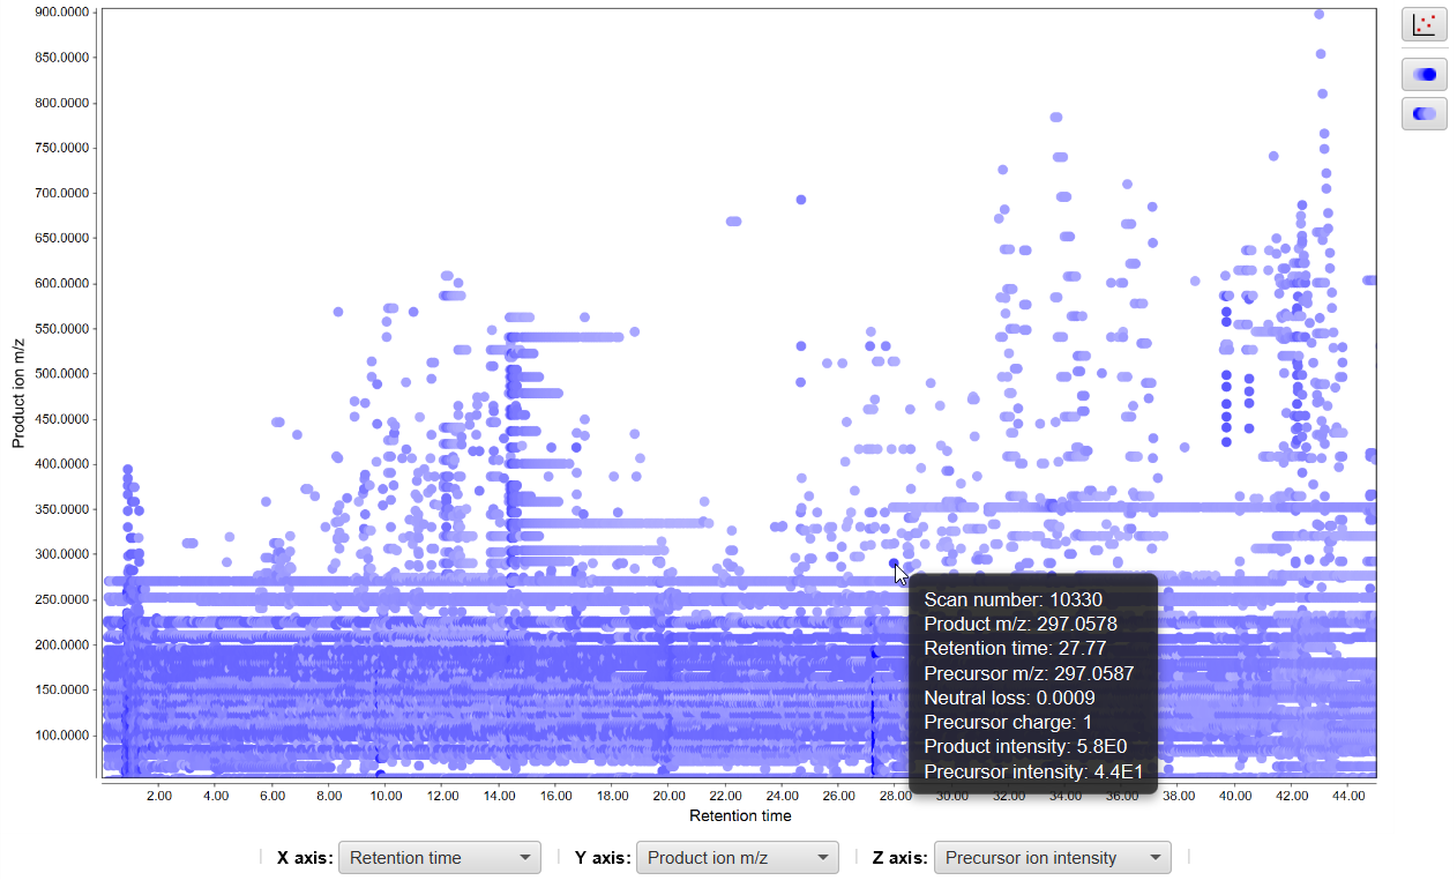
Task: Click the 14.00 retention time tick label
Action: [499, 796]
